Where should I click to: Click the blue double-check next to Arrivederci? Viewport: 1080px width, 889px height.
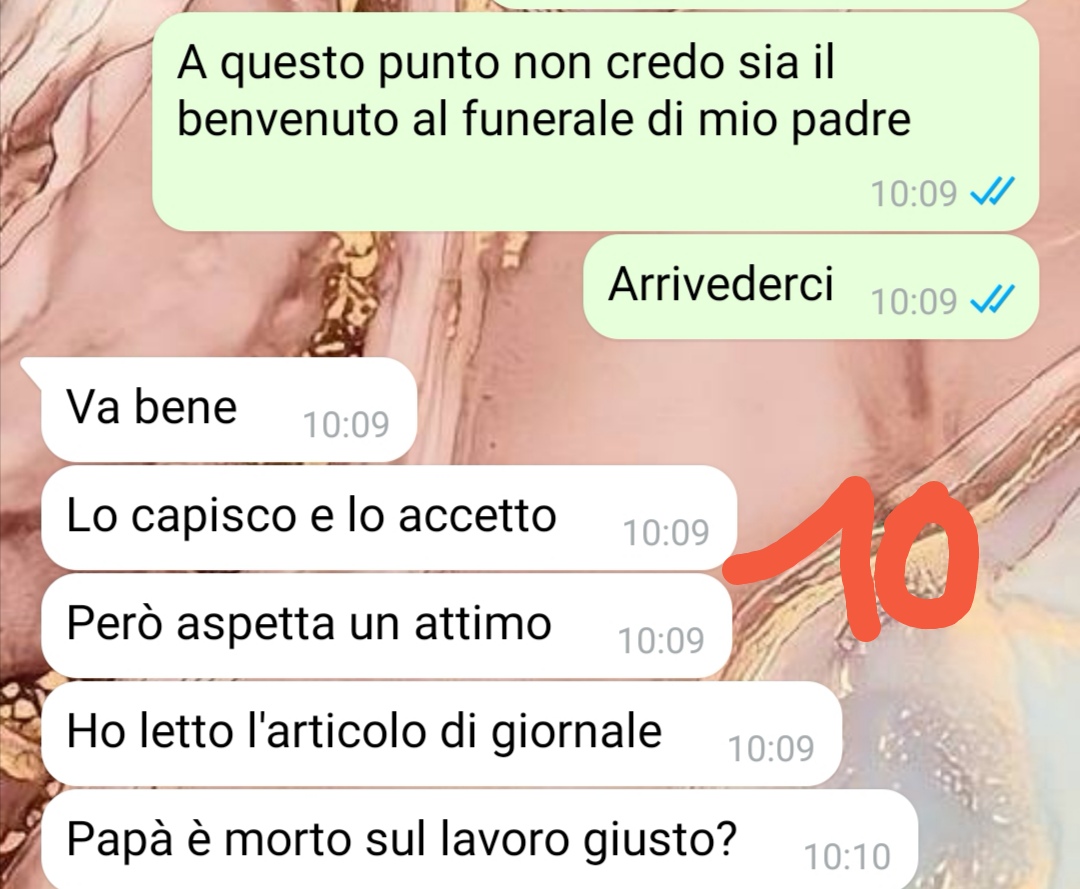(x=992, y=300)
